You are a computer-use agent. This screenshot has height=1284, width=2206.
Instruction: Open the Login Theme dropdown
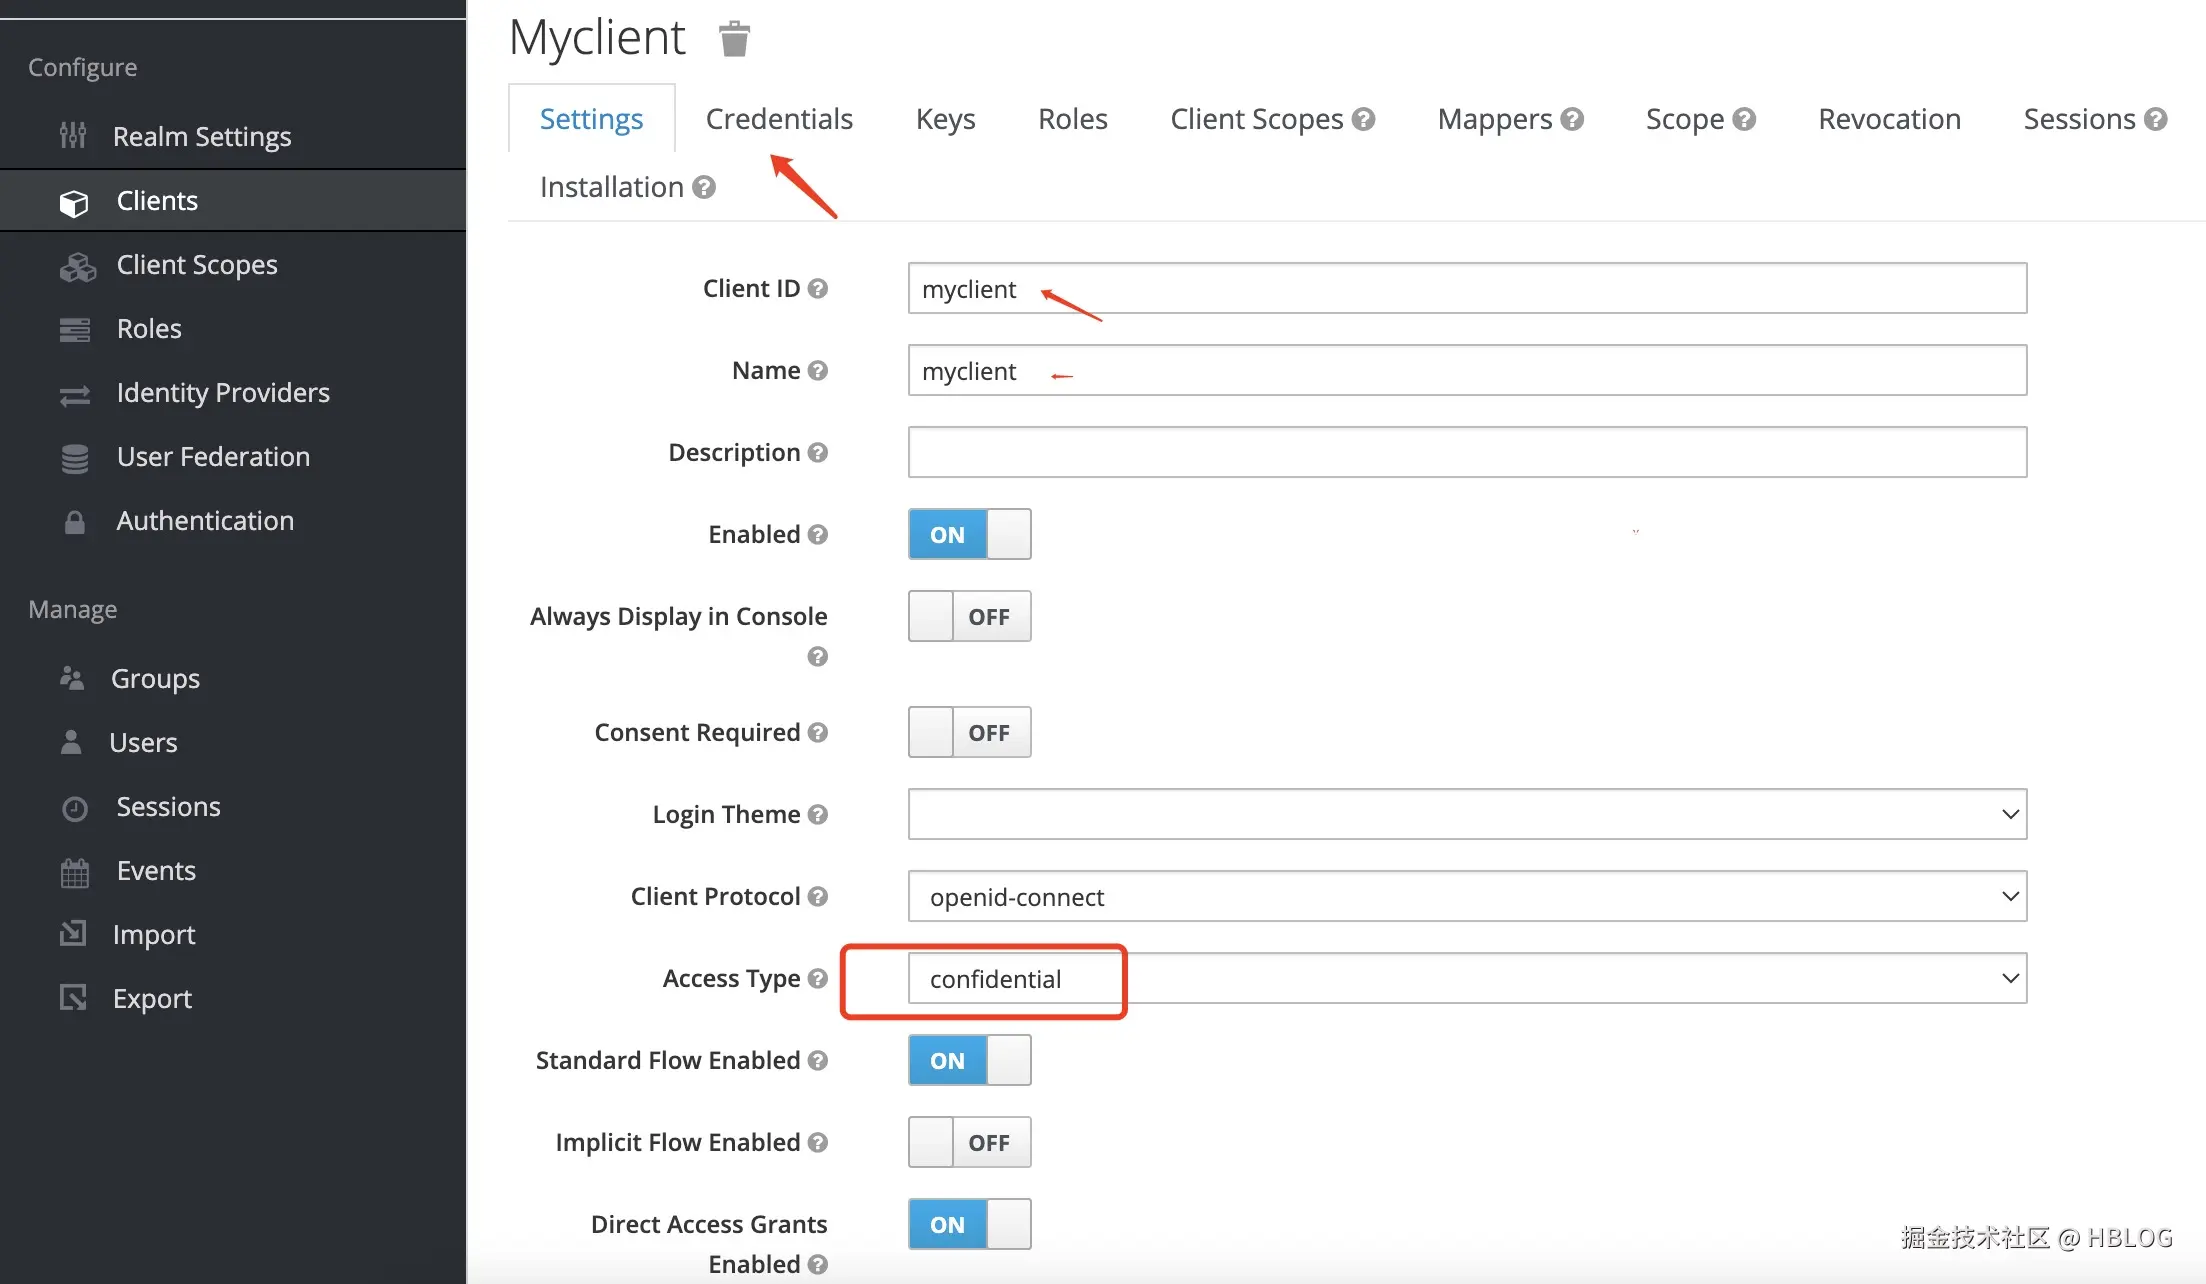[x=1466, y=815]
